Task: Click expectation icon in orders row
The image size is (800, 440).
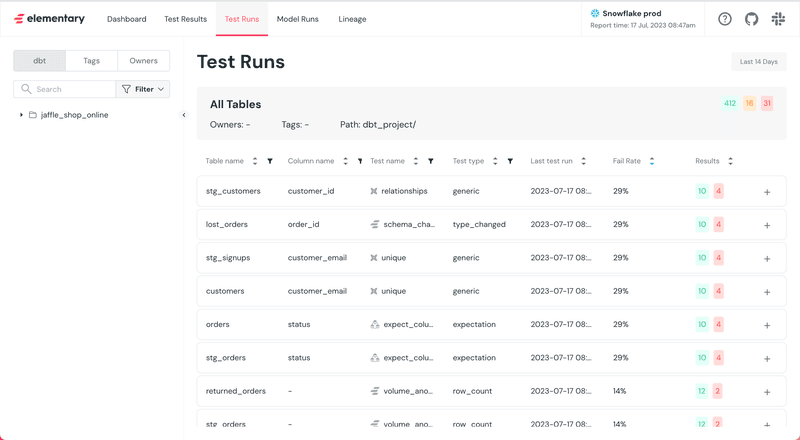Action: point(375,324)
